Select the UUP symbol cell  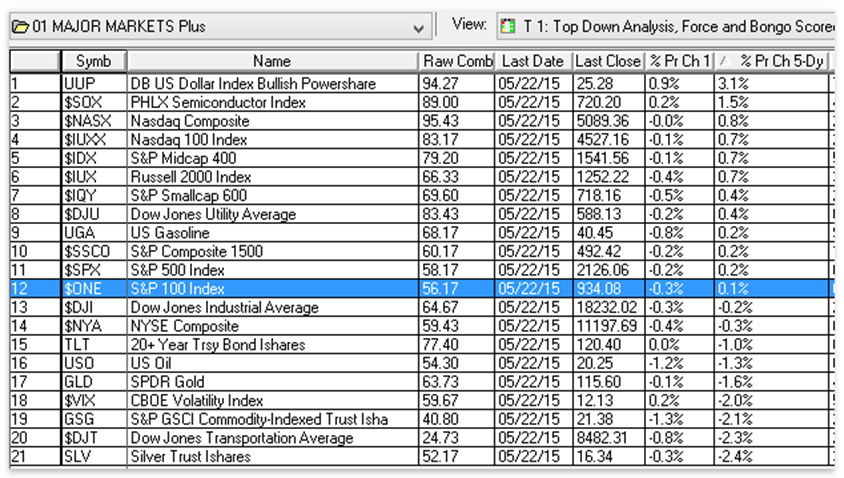(x=94, y=83)
